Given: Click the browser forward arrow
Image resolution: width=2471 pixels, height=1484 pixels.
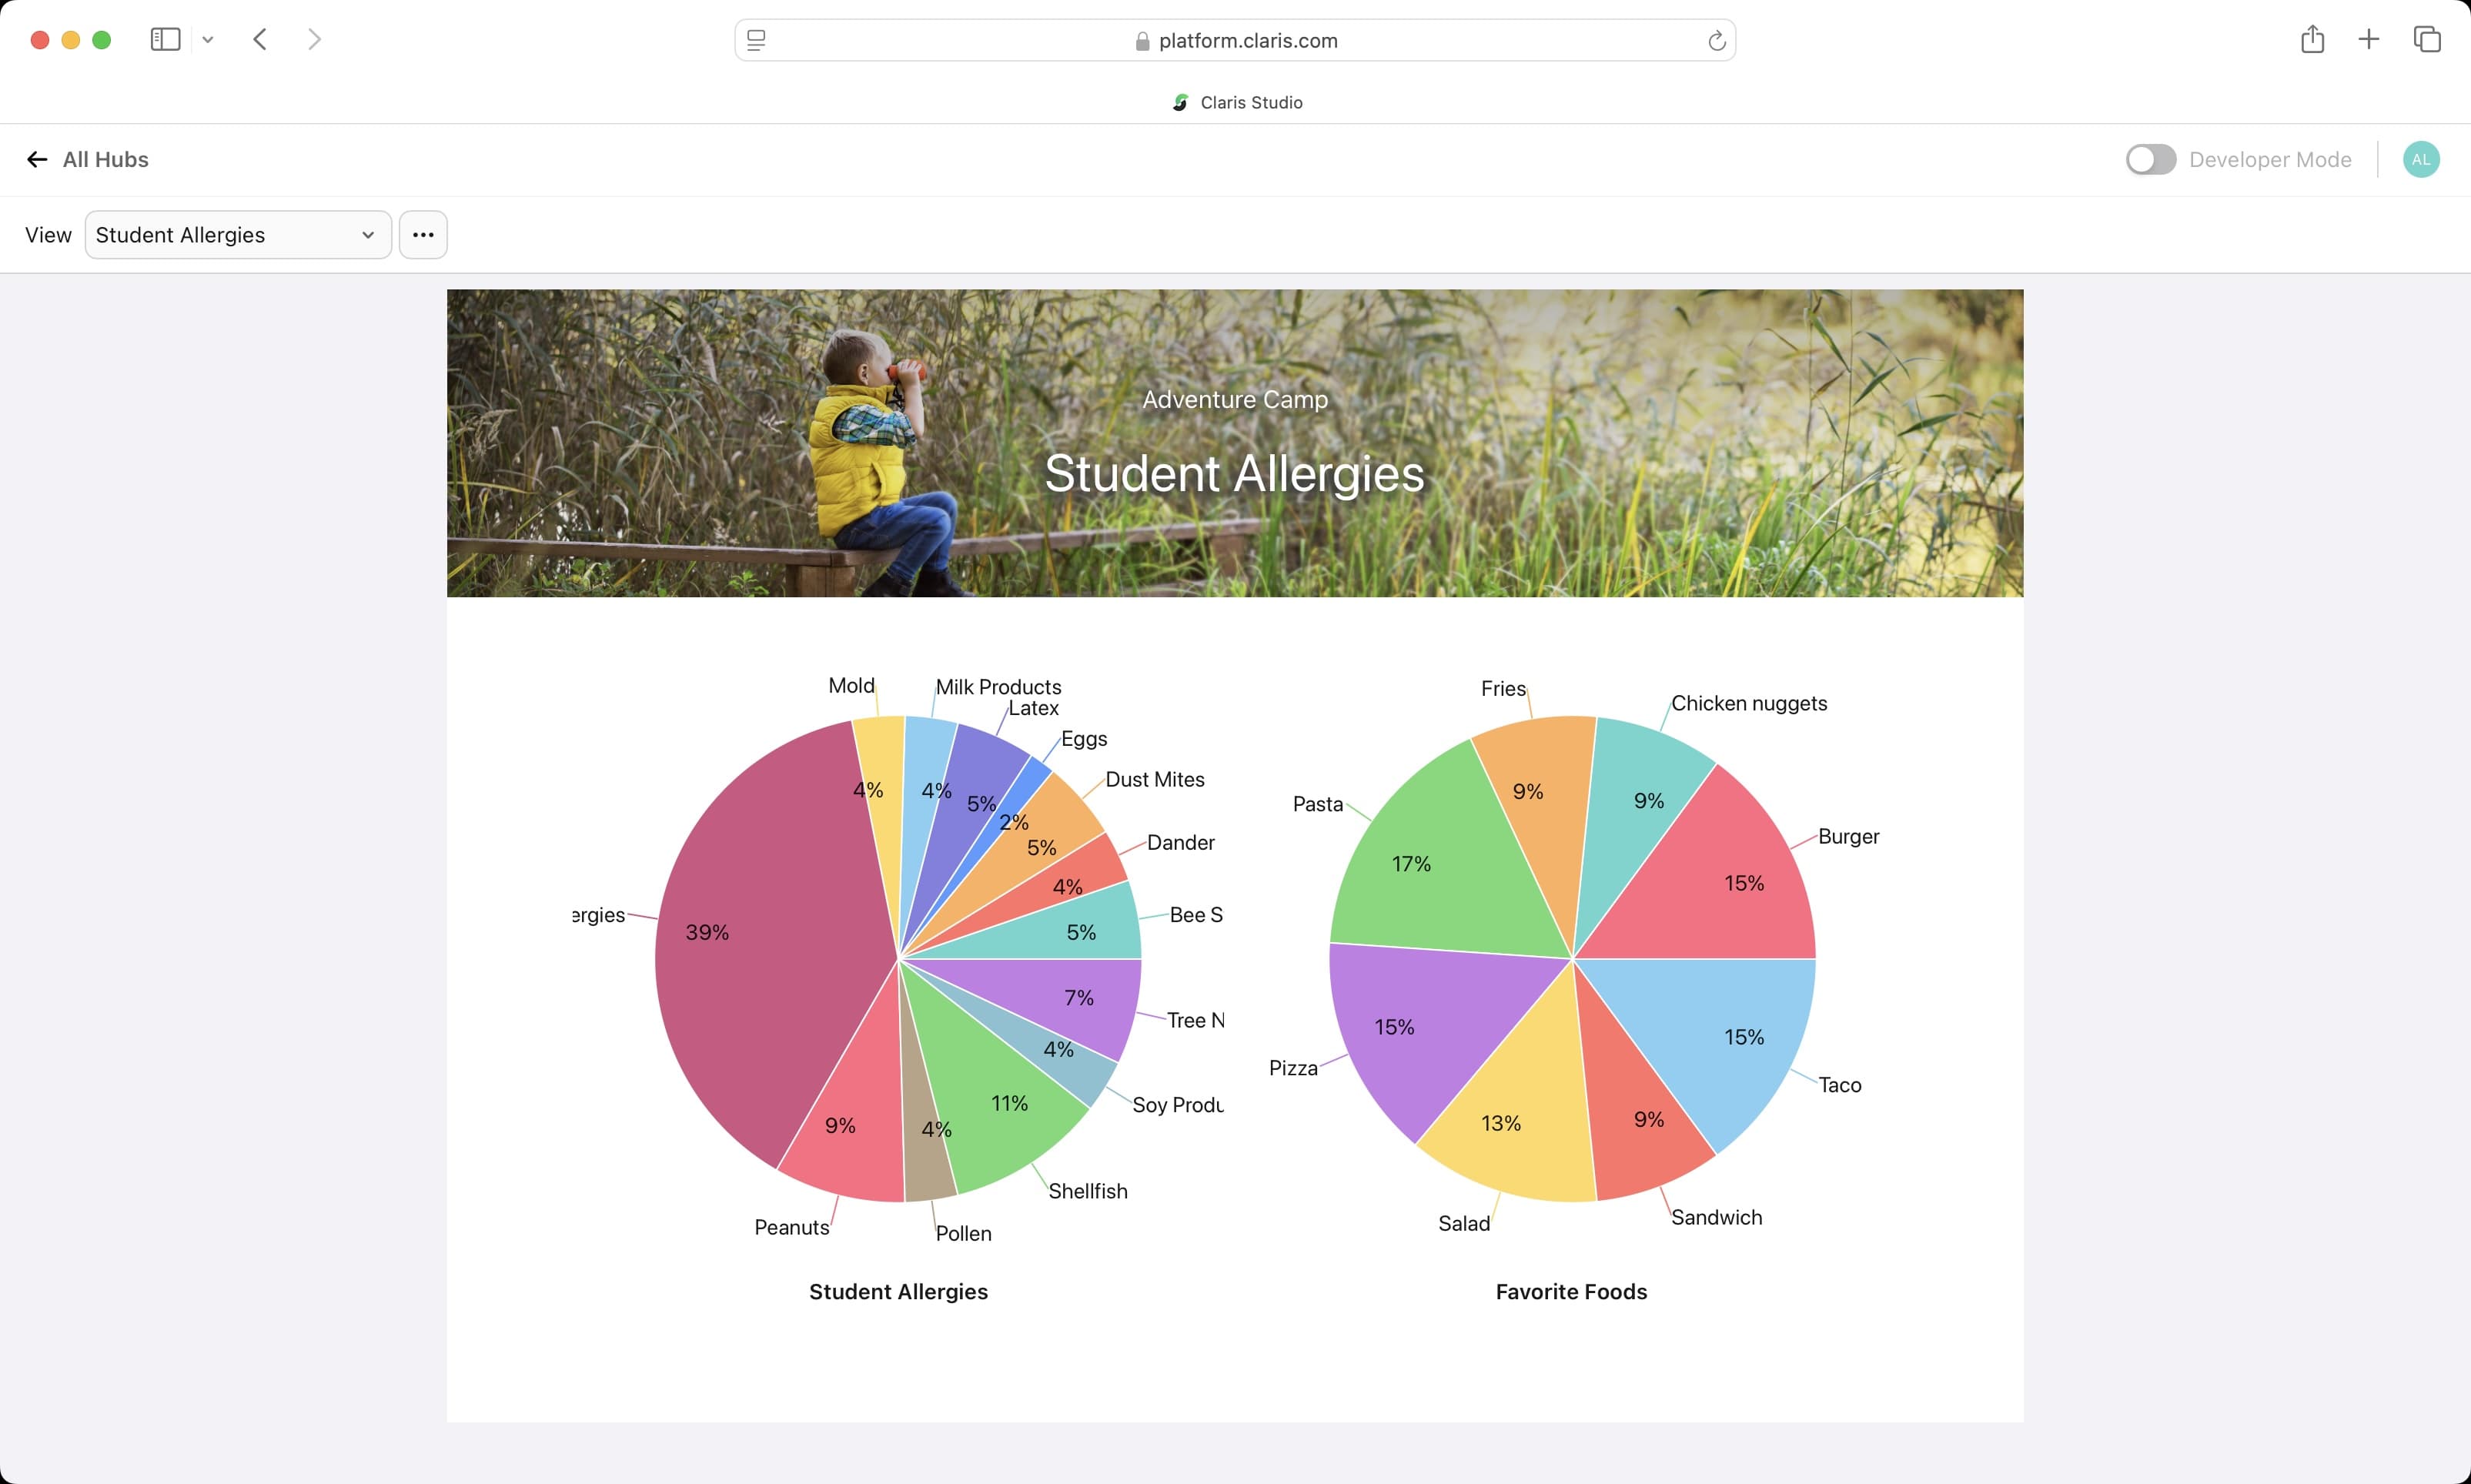Looking at the screenshot, I should click(x=315, y=40).
